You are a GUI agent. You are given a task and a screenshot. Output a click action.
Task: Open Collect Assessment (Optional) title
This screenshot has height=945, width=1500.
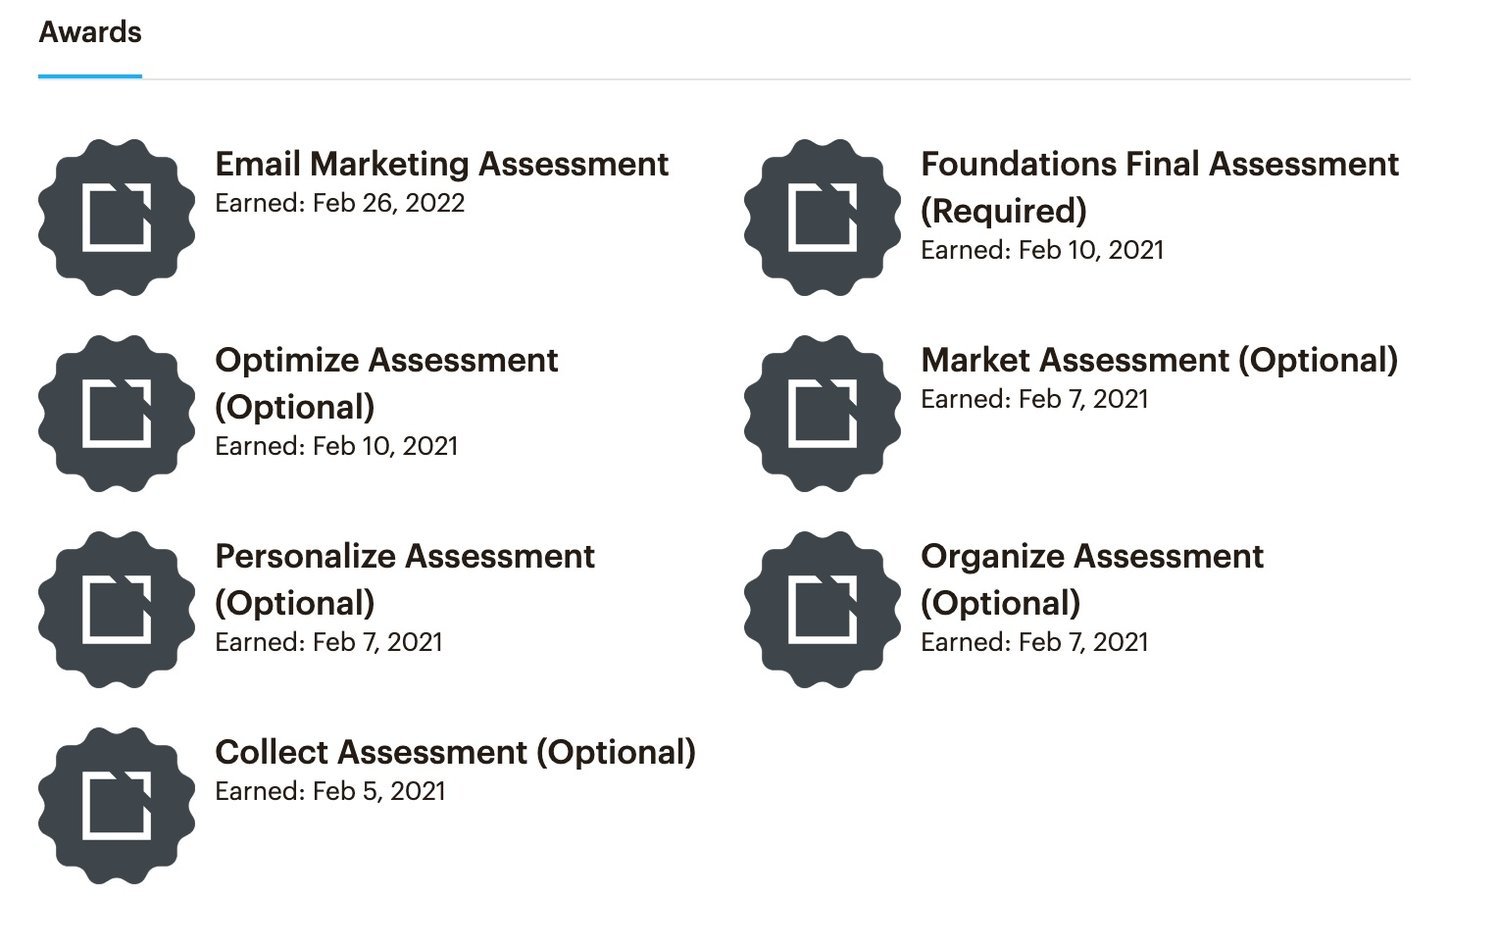(x=455, y=752)
